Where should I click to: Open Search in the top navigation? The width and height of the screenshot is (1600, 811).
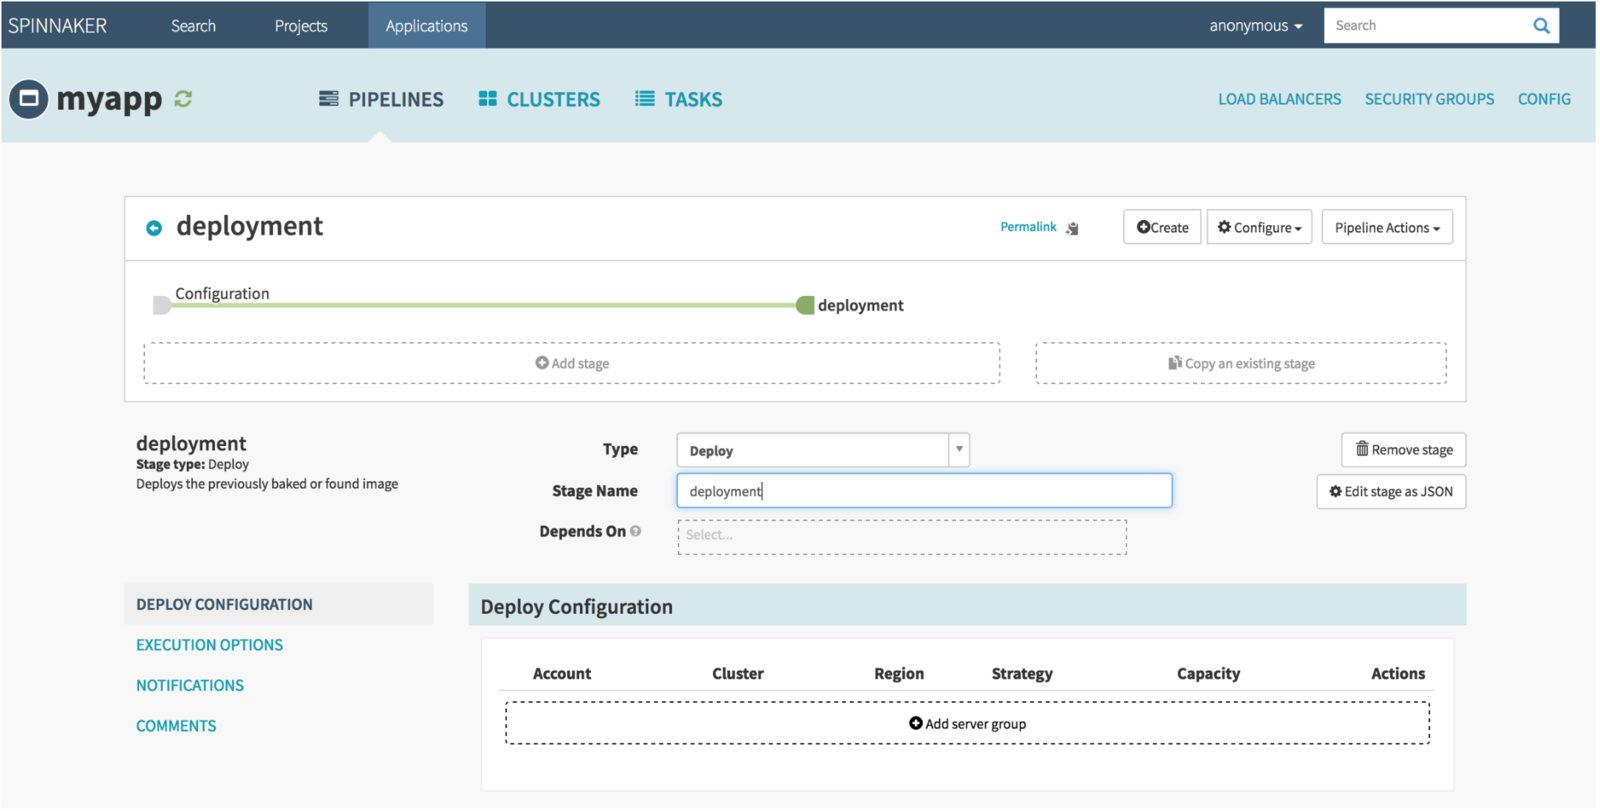click(x=193, y=26)
